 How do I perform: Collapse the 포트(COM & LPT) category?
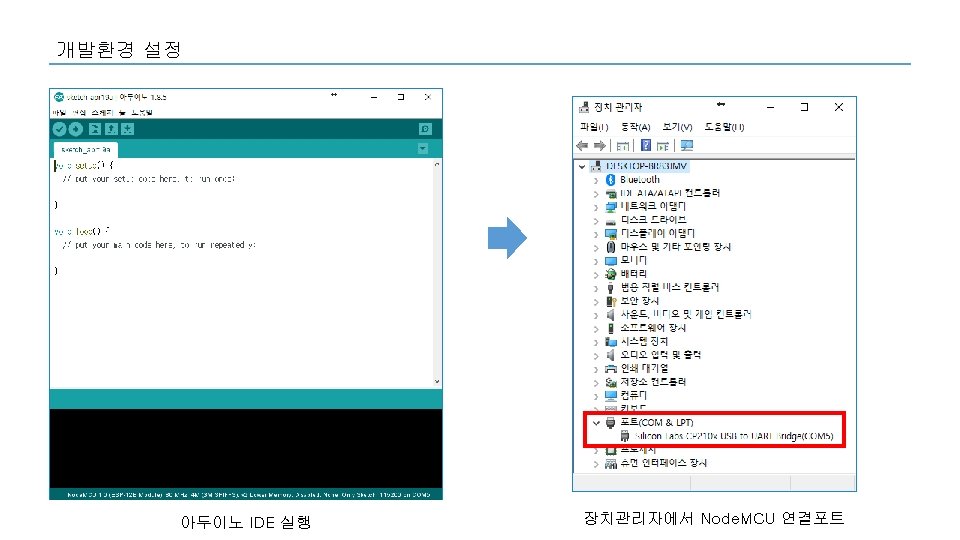coord(596,422)
